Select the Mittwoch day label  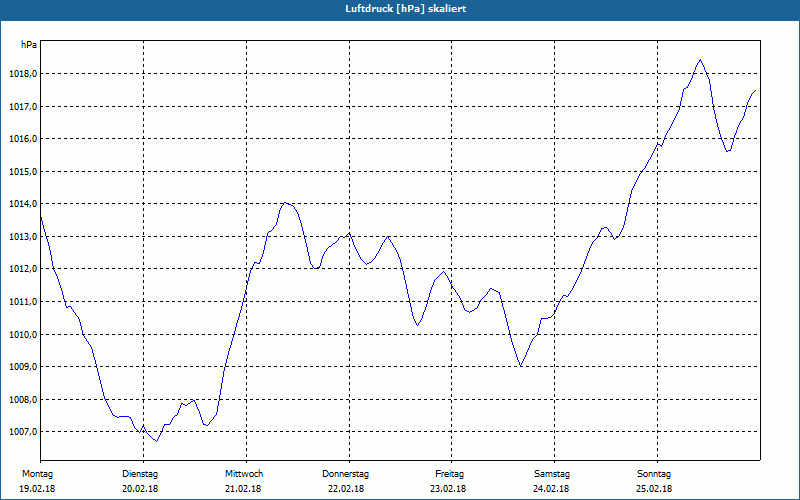tap(244, 474)
